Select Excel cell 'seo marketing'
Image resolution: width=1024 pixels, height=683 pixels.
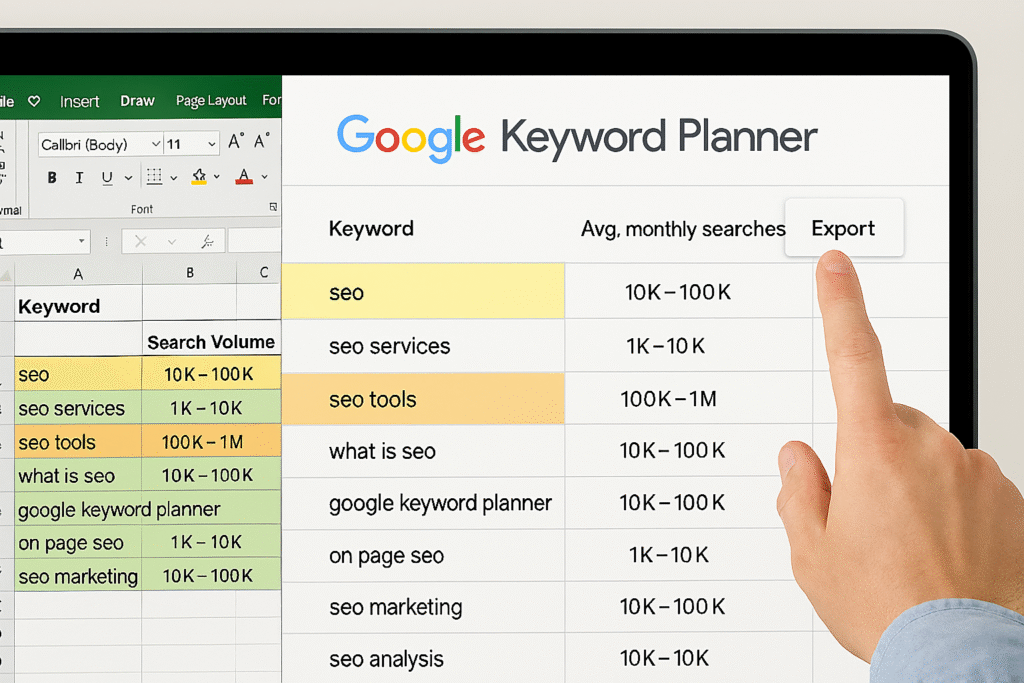tap(78, 577)
